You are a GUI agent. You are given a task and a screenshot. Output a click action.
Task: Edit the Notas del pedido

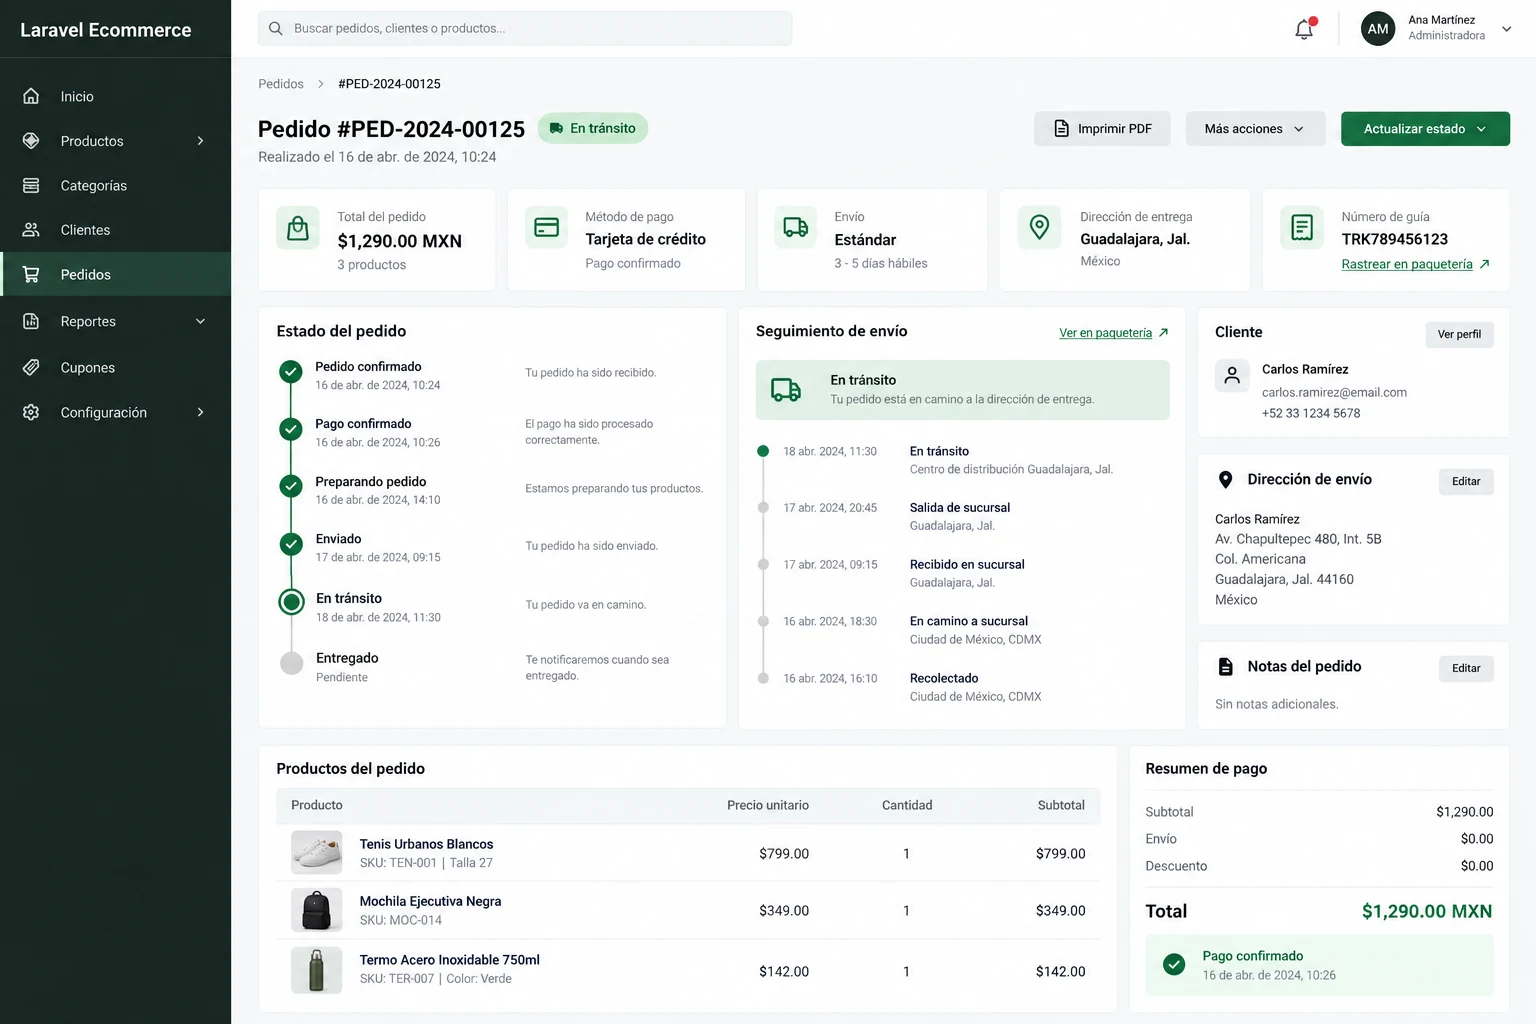coord(1466,668)
